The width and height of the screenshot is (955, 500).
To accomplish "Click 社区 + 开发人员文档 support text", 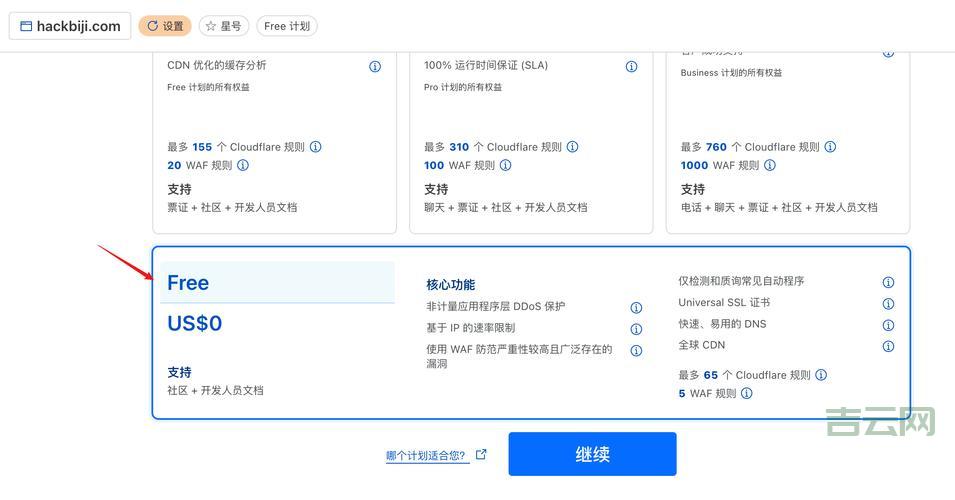I will [216, 390].
